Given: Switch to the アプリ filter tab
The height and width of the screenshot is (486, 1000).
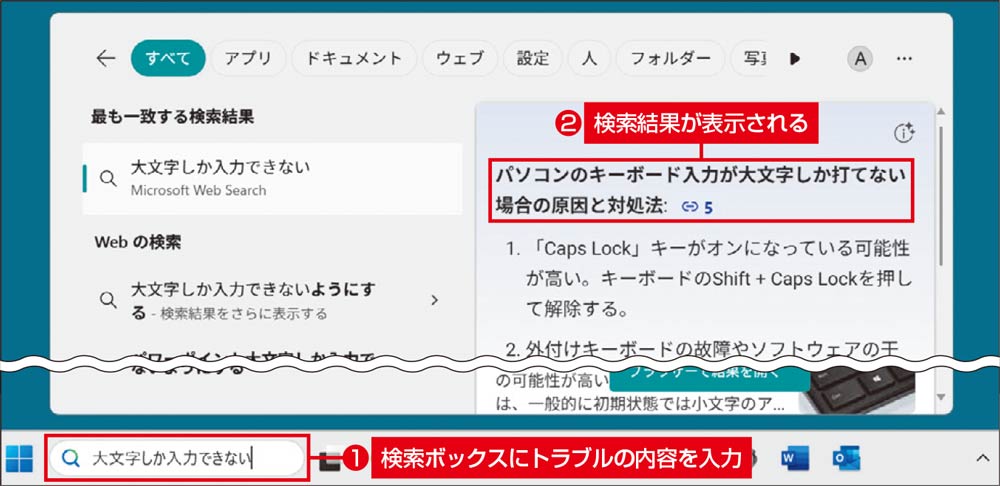Looking at the screenshot, I should (x=248, y=59).
